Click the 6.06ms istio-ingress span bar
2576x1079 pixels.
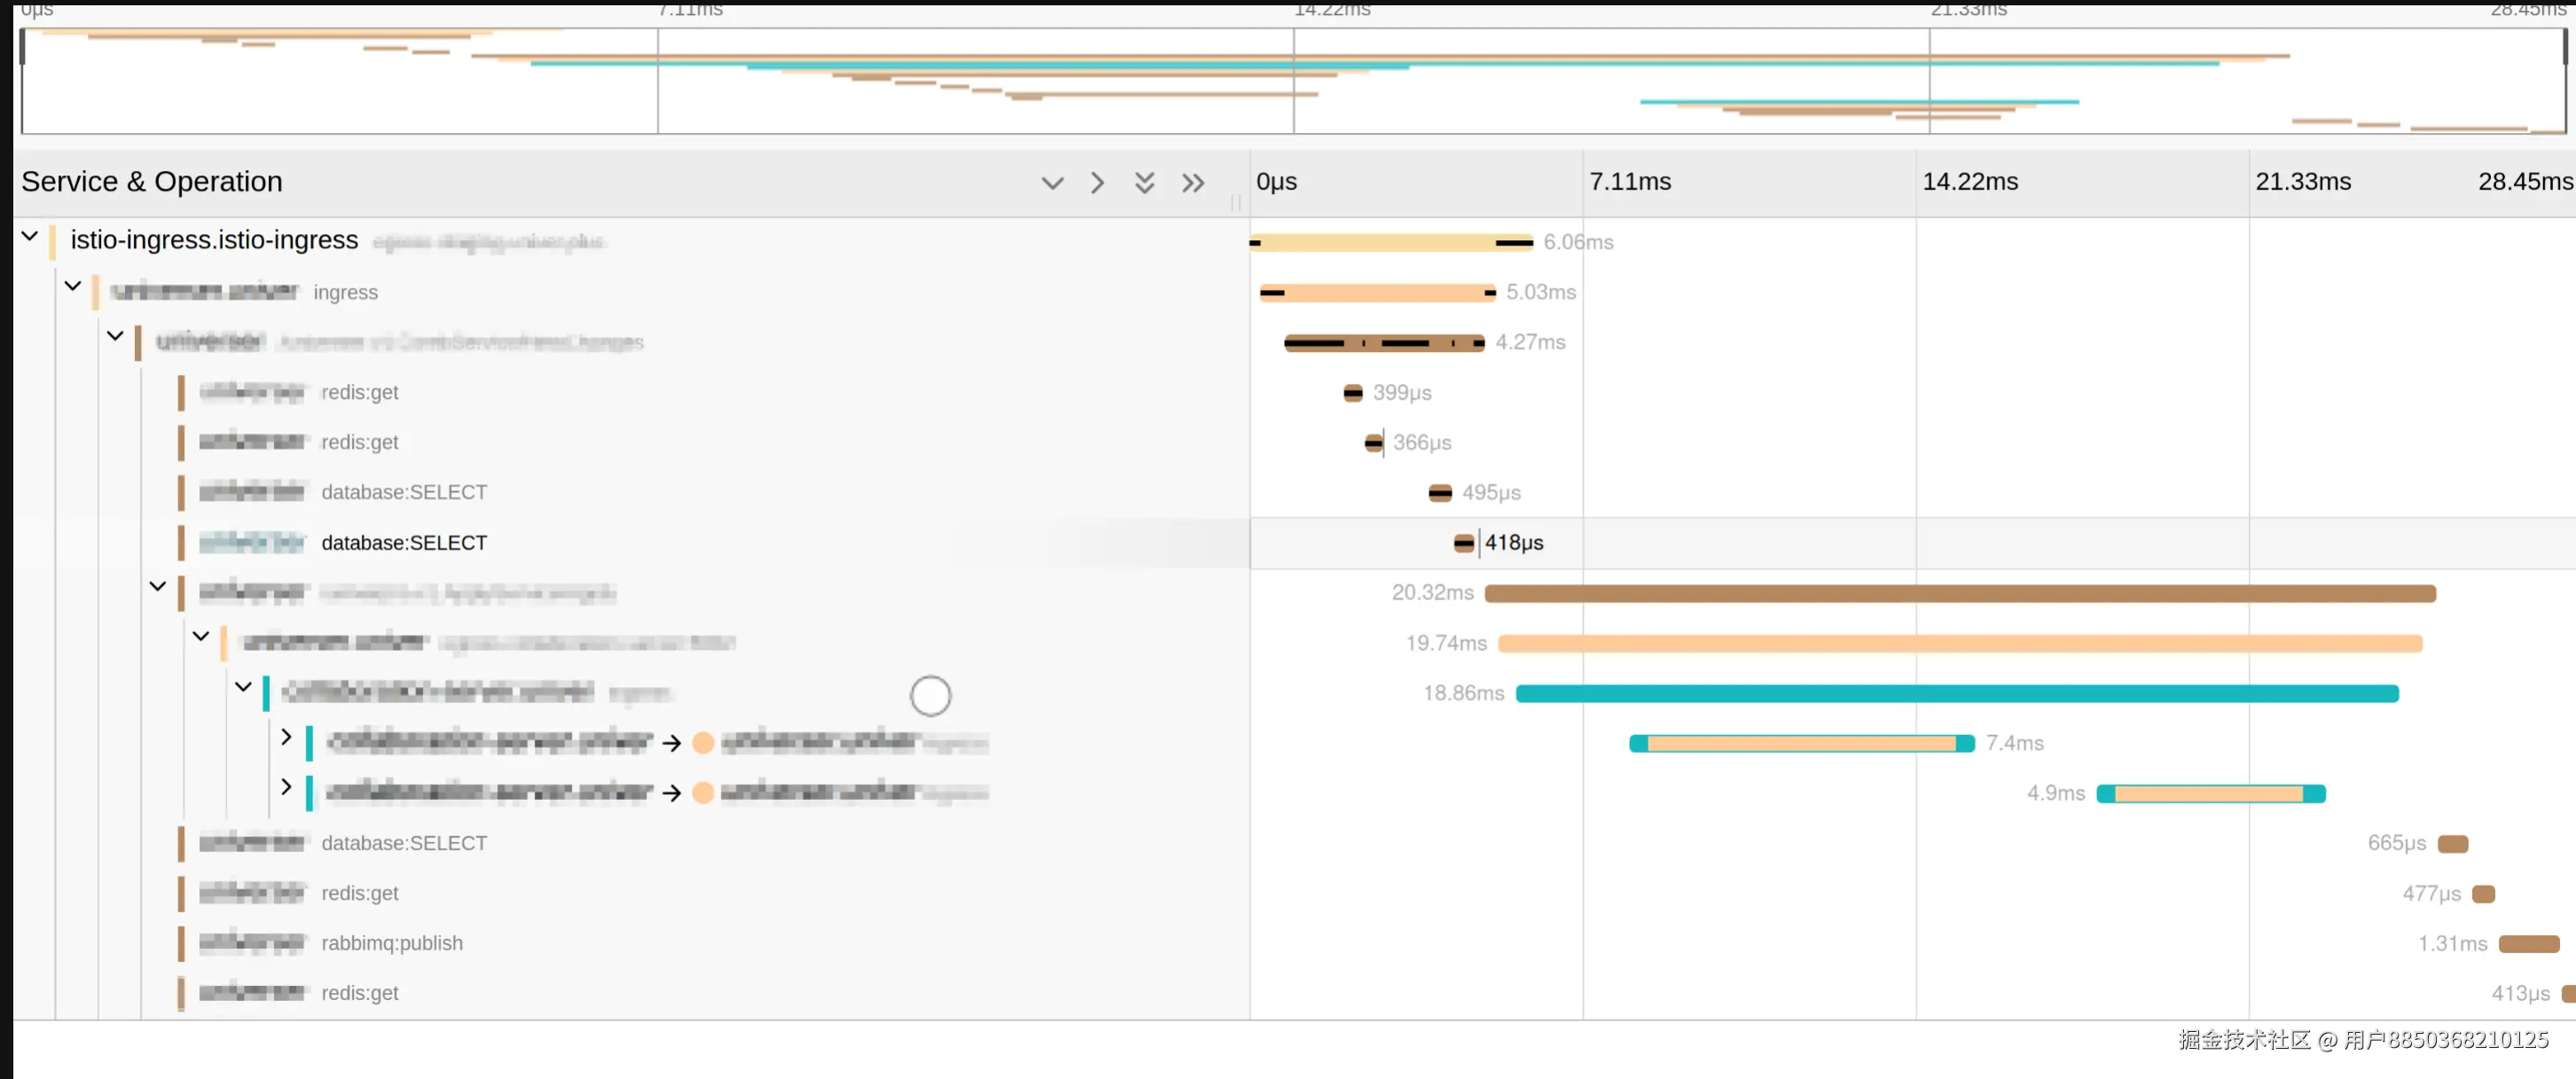click(x=1390, y=243)
